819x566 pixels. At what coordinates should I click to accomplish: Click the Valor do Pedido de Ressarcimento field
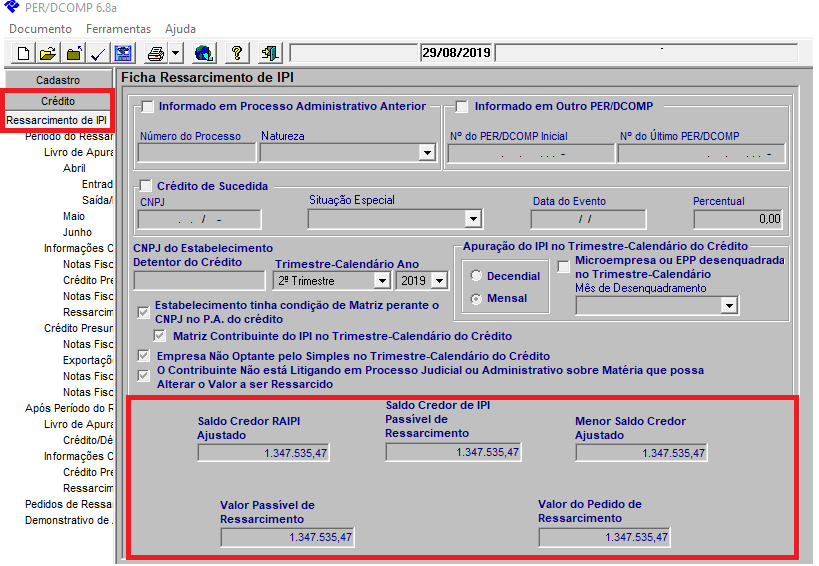pyautogui.click(x=604, y=538)
